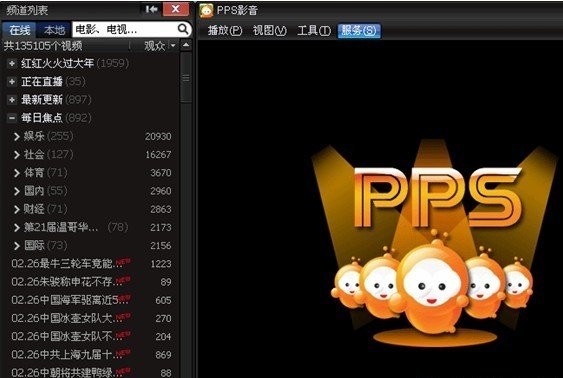Image resolution: width=563 pixels, height=378 pixels.
Task: Click the search magnifier icon
Action: click(x=183, y=29)
